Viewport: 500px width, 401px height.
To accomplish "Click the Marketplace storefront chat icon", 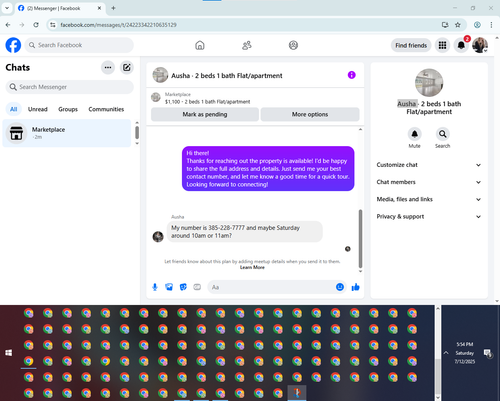I will coord(16,133).
